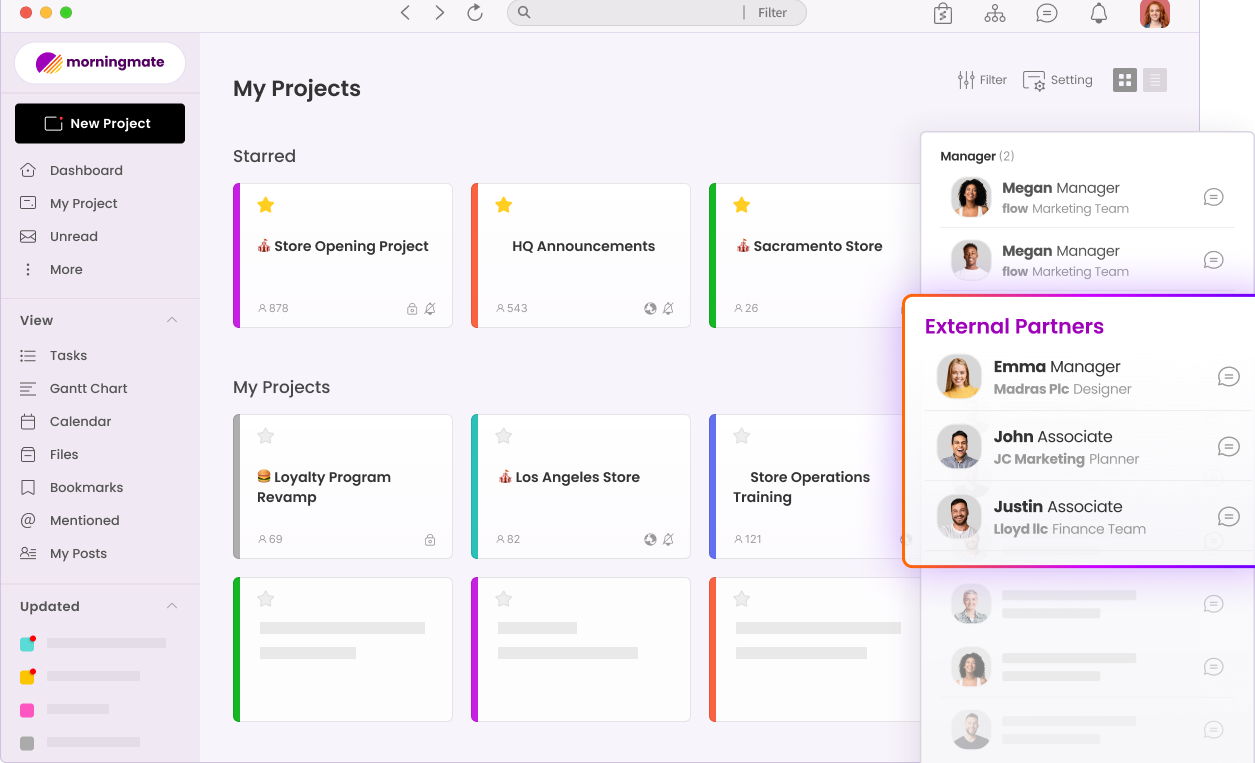Open the organization chart icon
The width and height of the screenshot is (1255, 763).
[994, 13]
